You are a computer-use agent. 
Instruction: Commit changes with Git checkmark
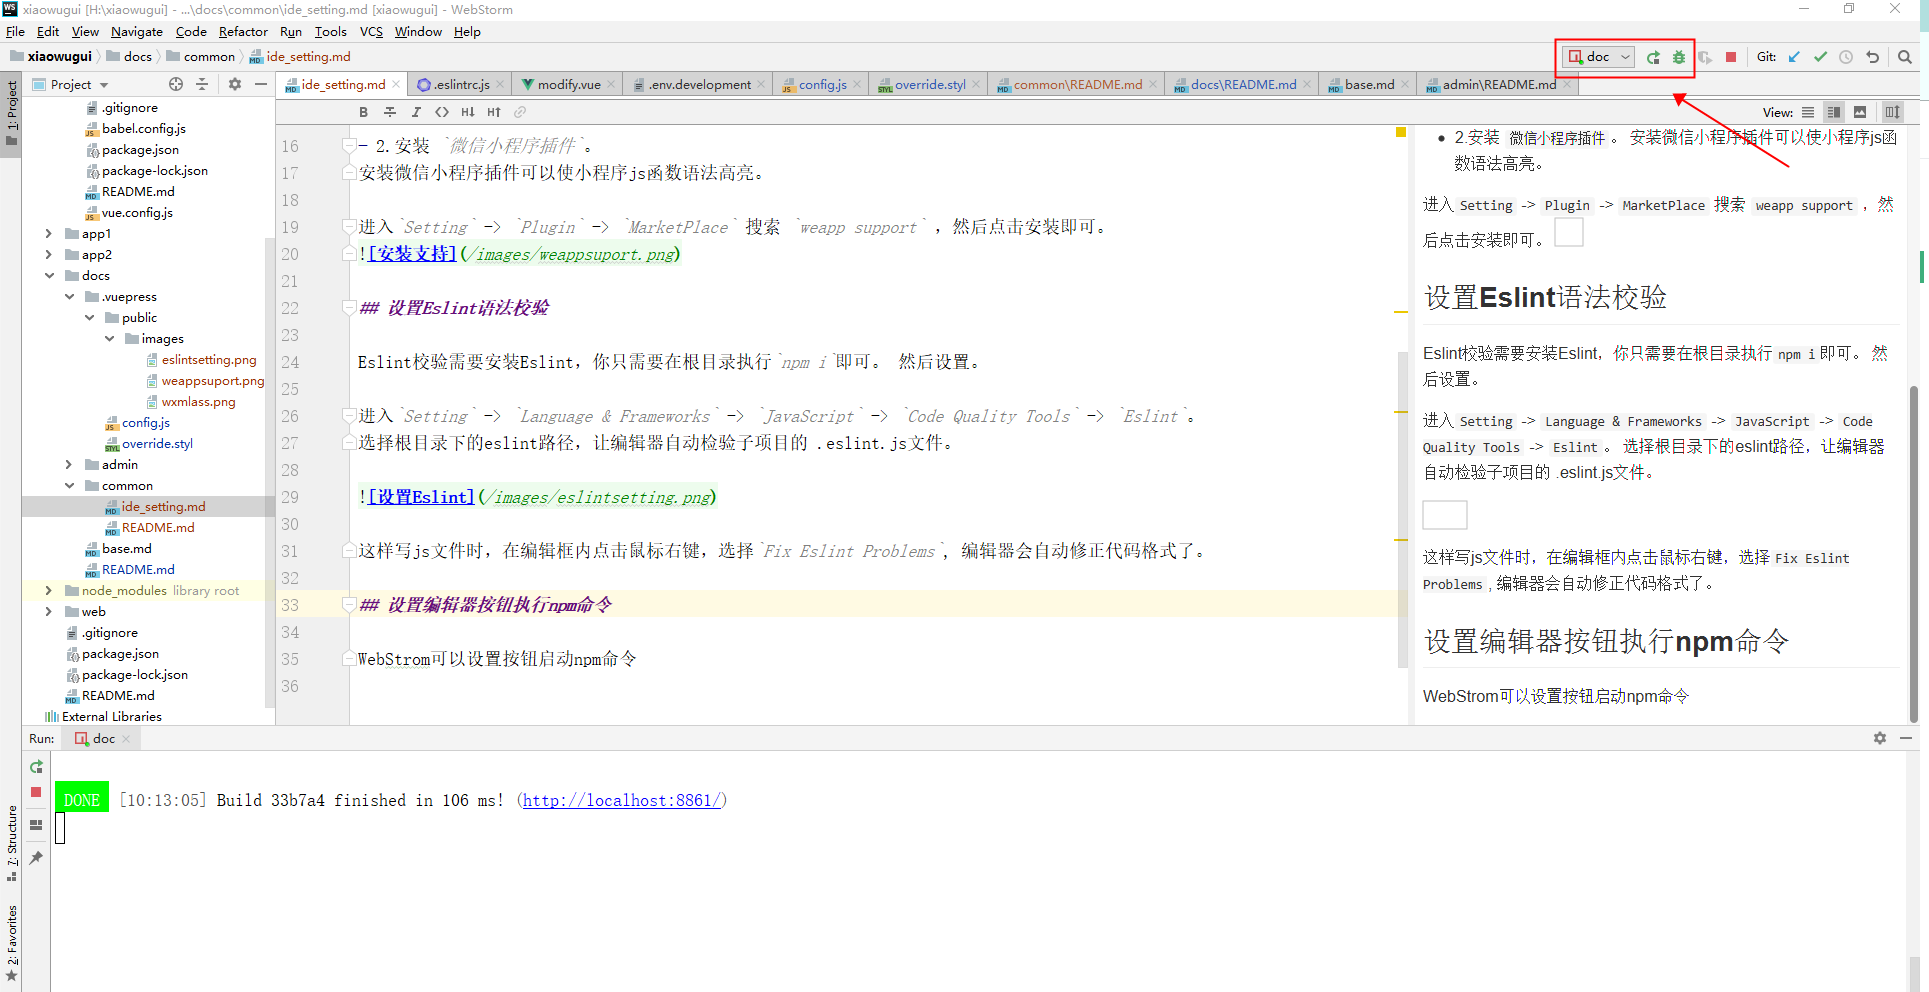(x=1820, y=57)
